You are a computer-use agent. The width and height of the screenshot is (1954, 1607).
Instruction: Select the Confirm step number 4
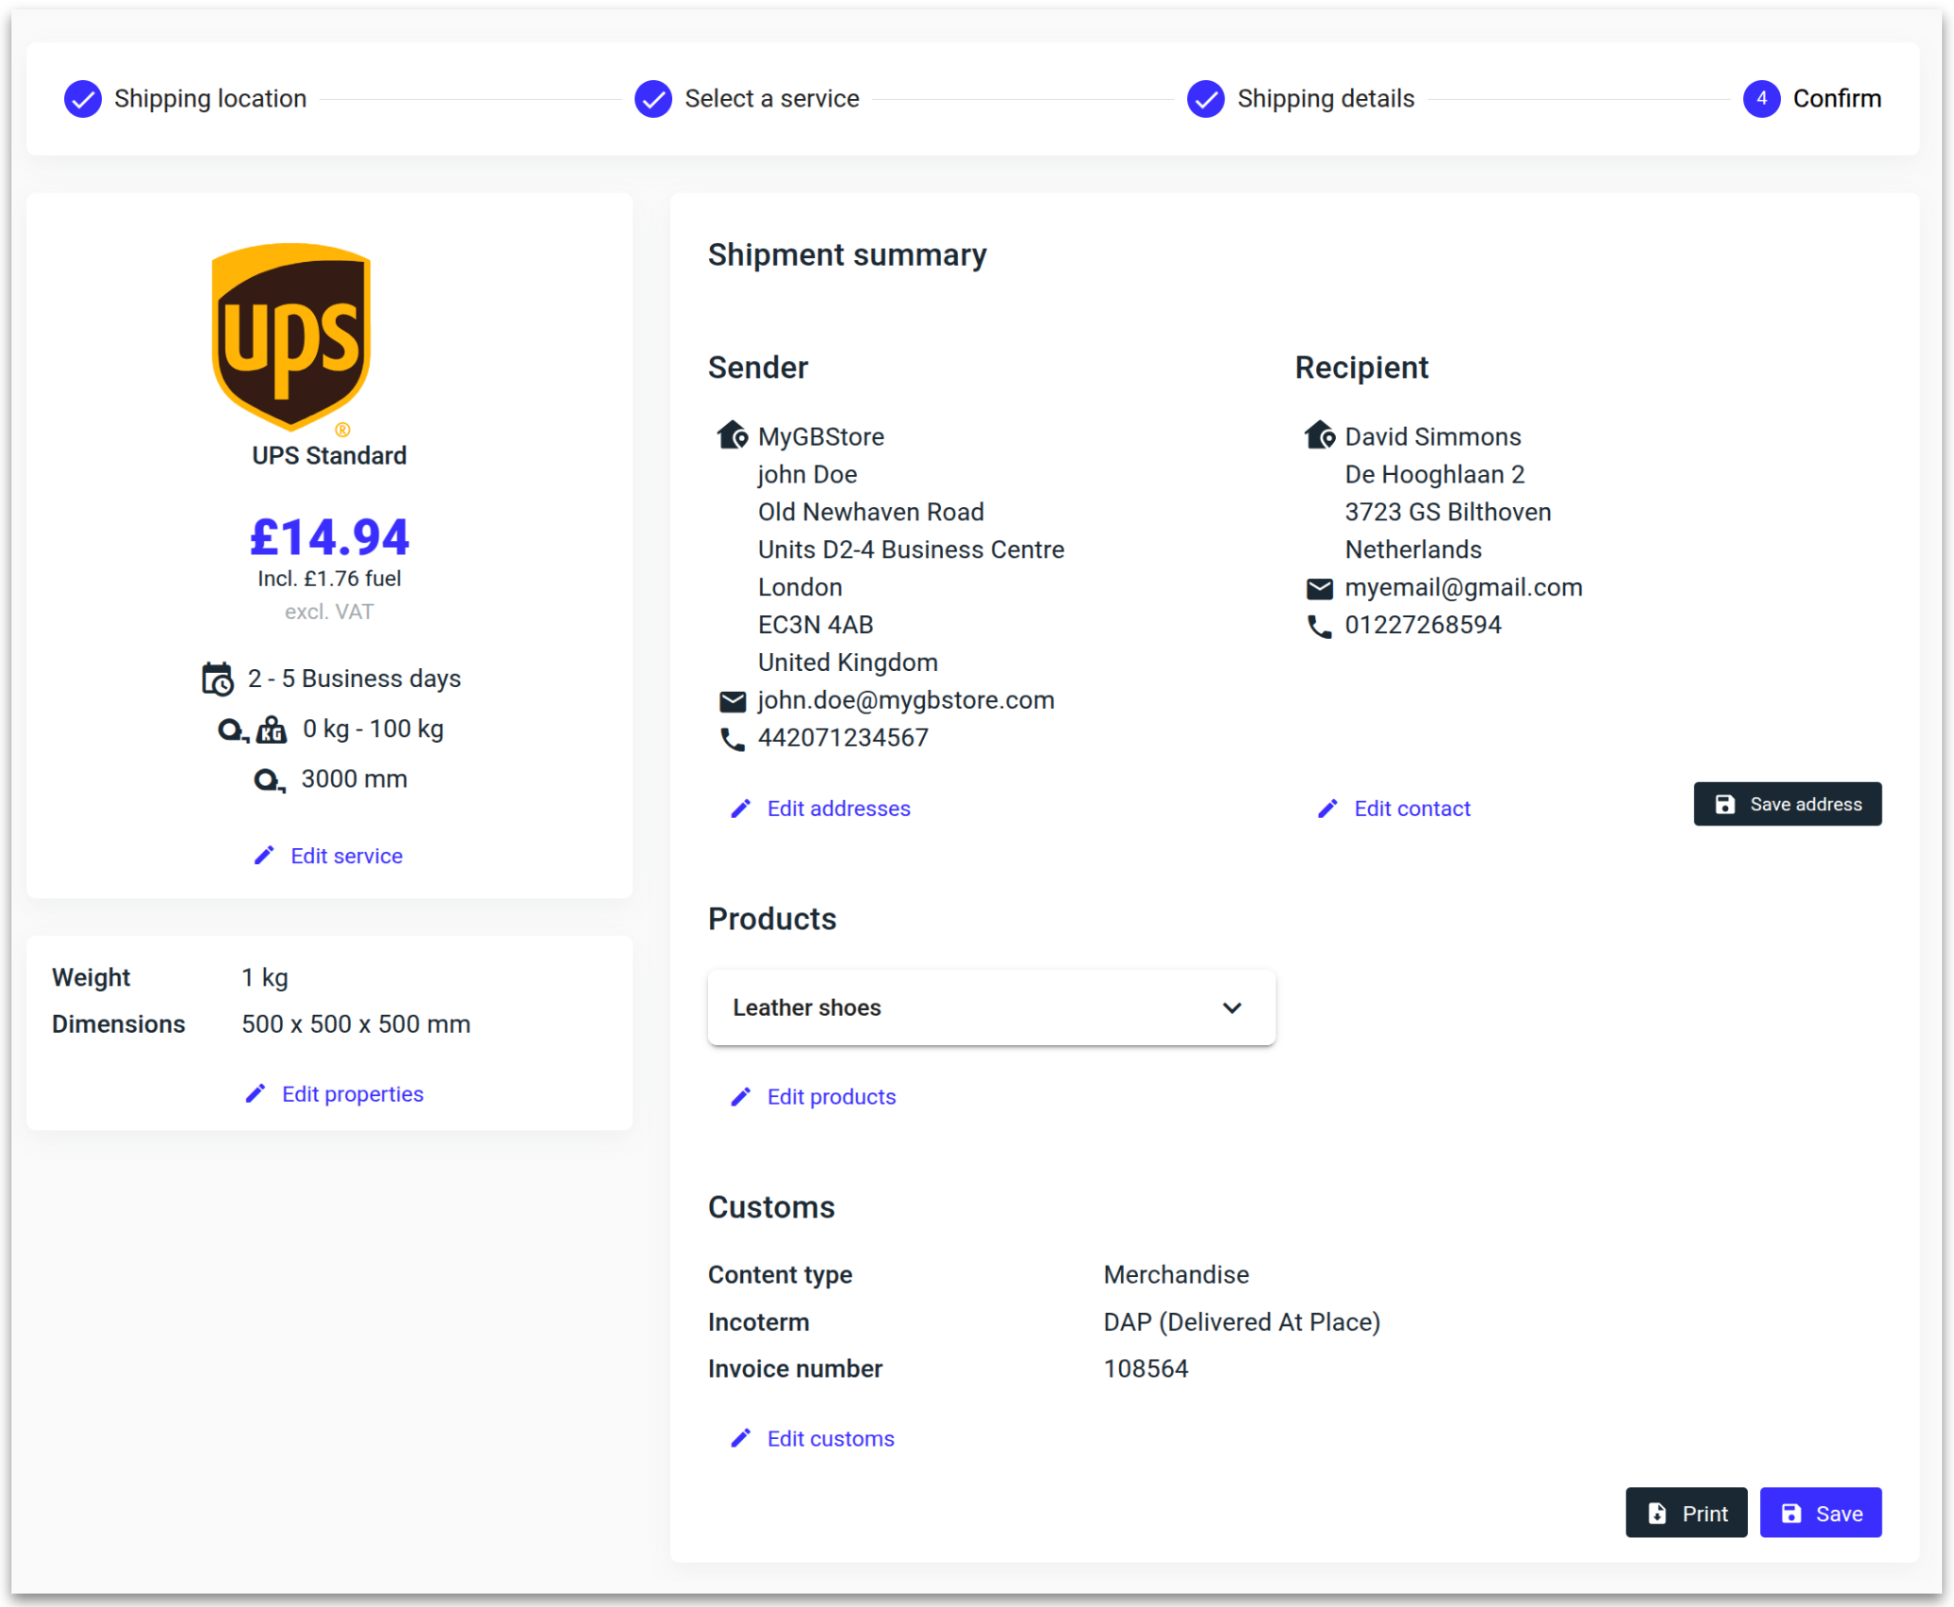[1761, 98]
